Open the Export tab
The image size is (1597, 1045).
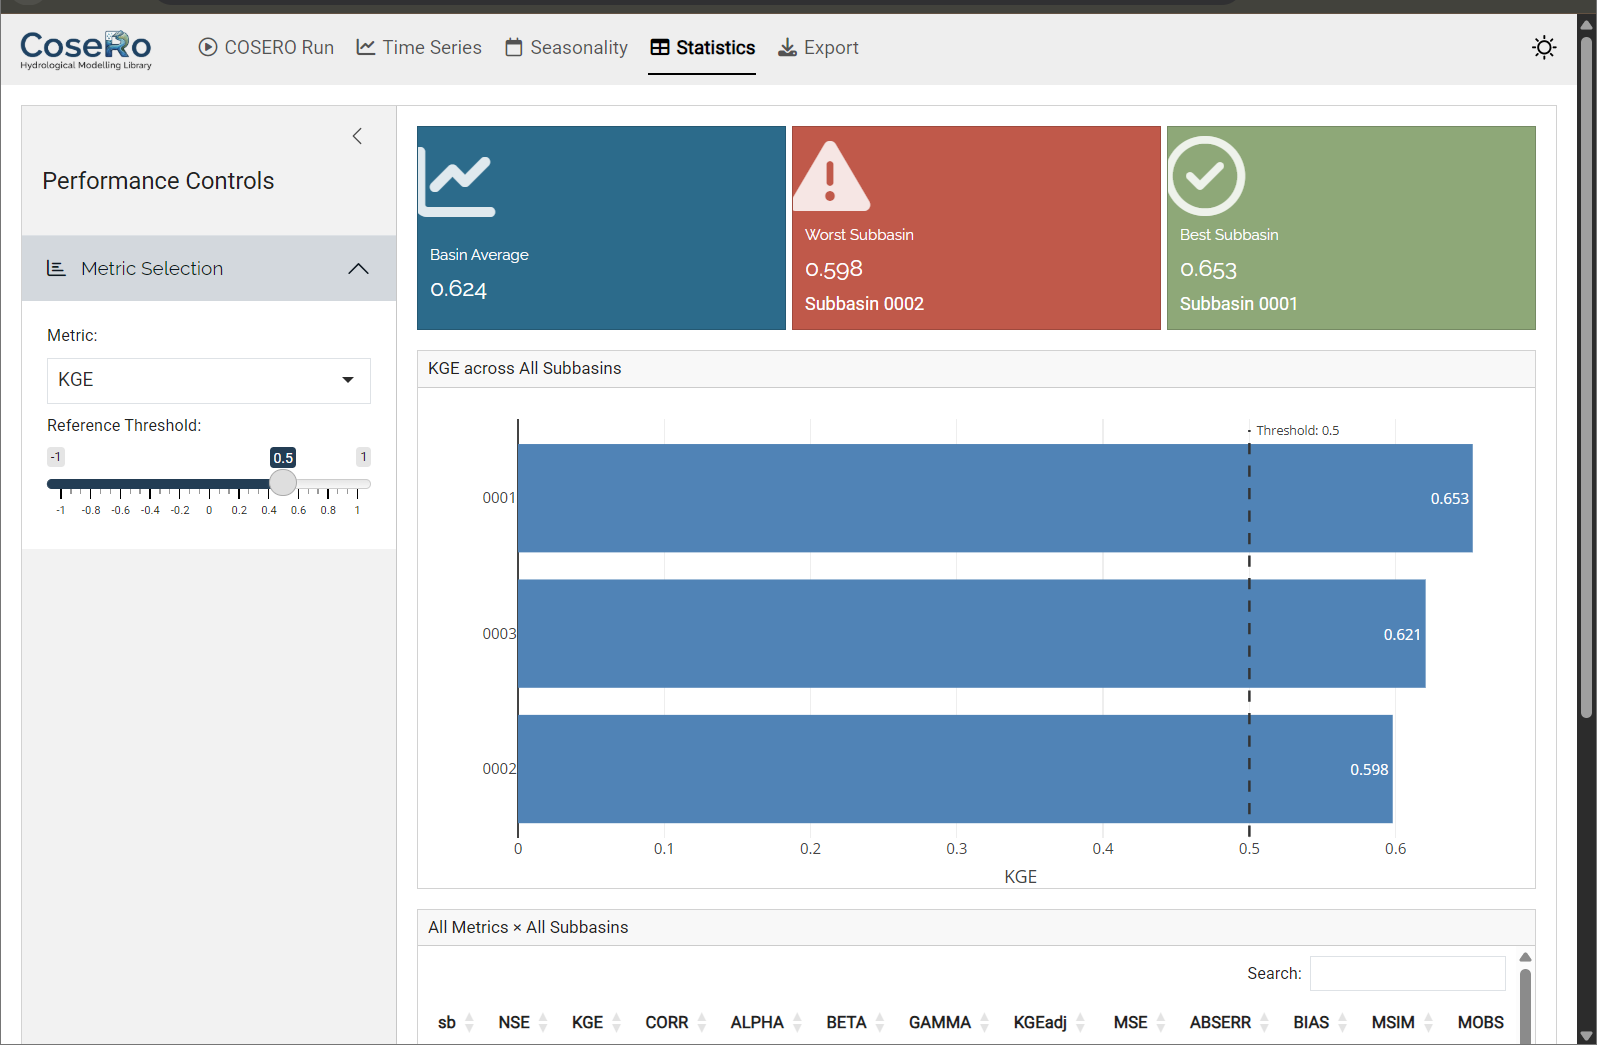819,48
